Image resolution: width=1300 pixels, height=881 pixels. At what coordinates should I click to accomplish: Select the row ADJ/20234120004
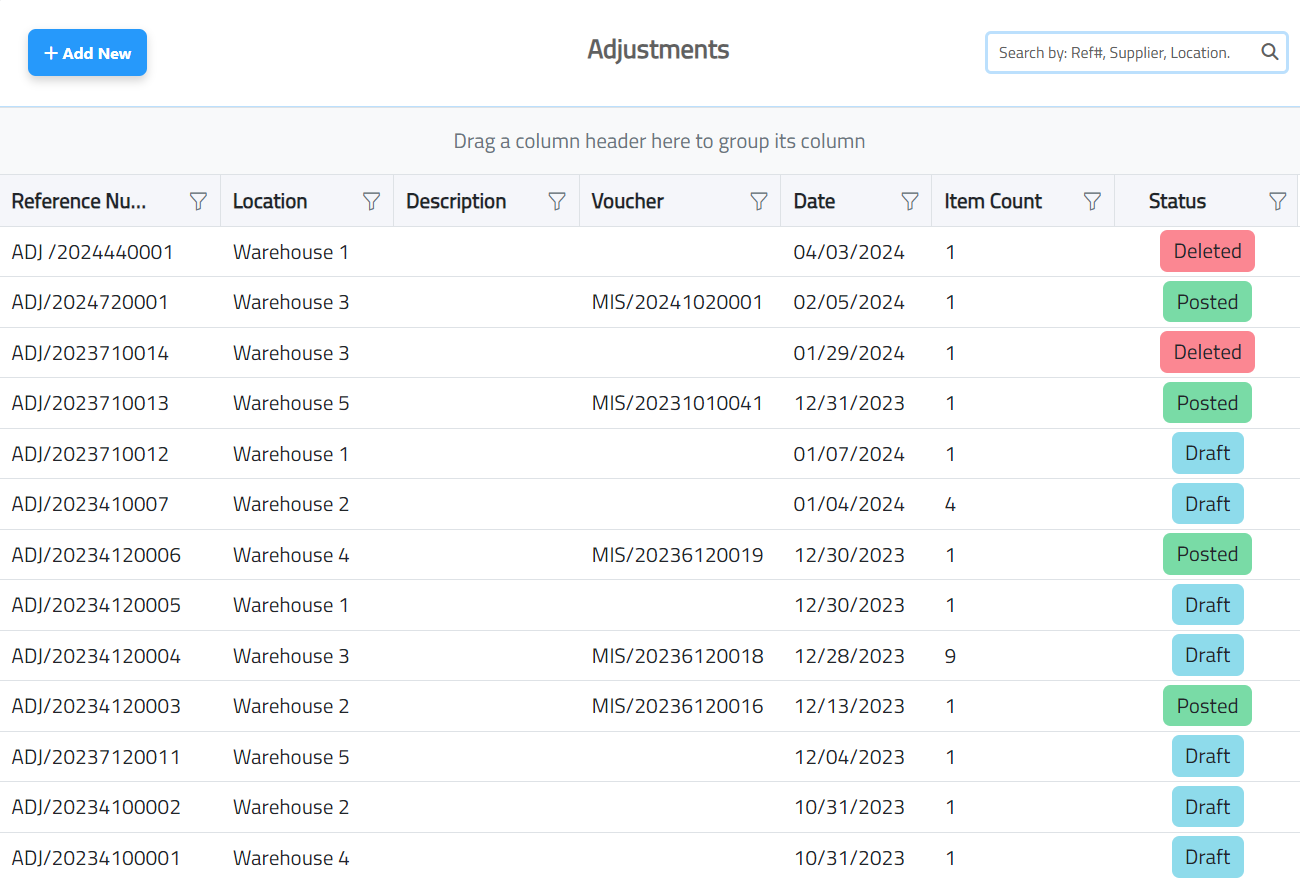96,656
